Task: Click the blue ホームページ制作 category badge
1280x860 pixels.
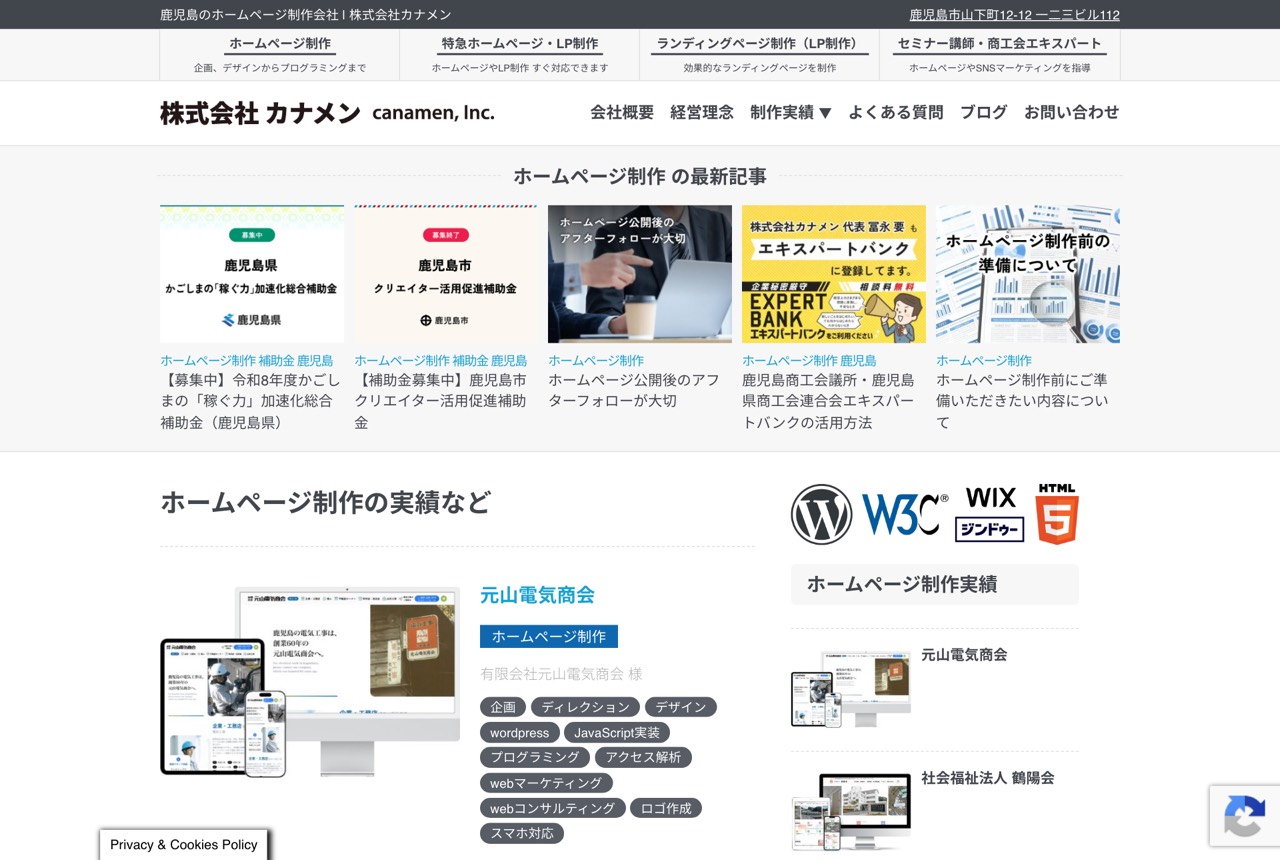Action: pos(549,636)
